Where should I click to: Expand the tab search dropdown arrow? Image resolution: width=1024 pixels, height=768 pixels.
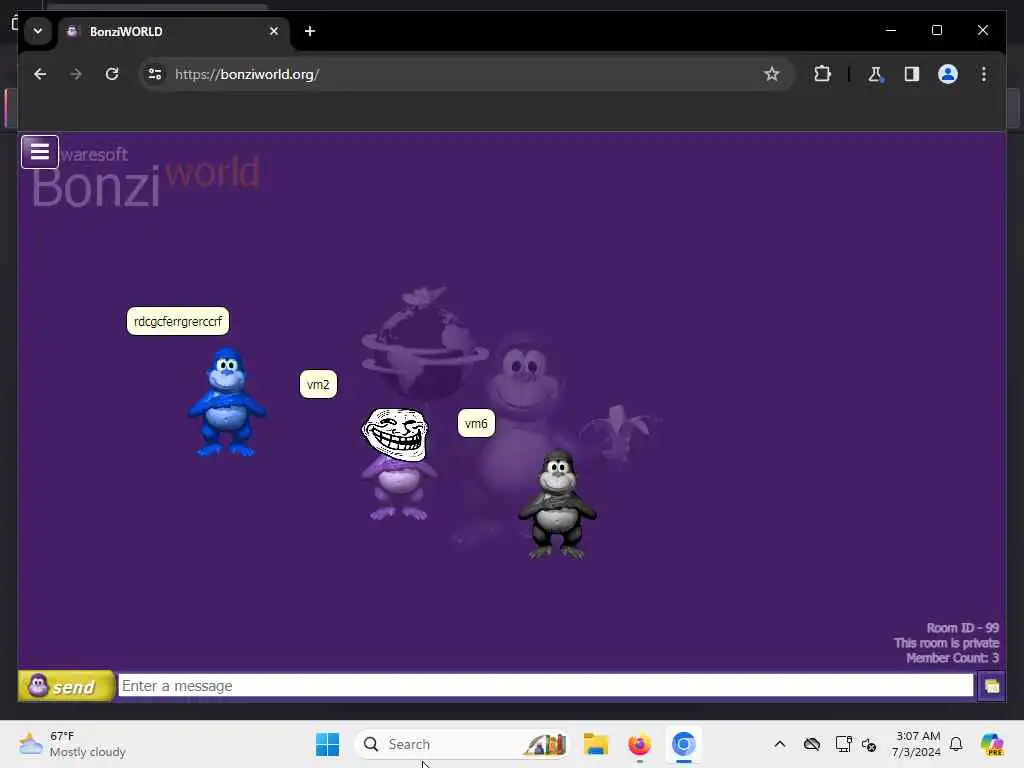(38, 31)
